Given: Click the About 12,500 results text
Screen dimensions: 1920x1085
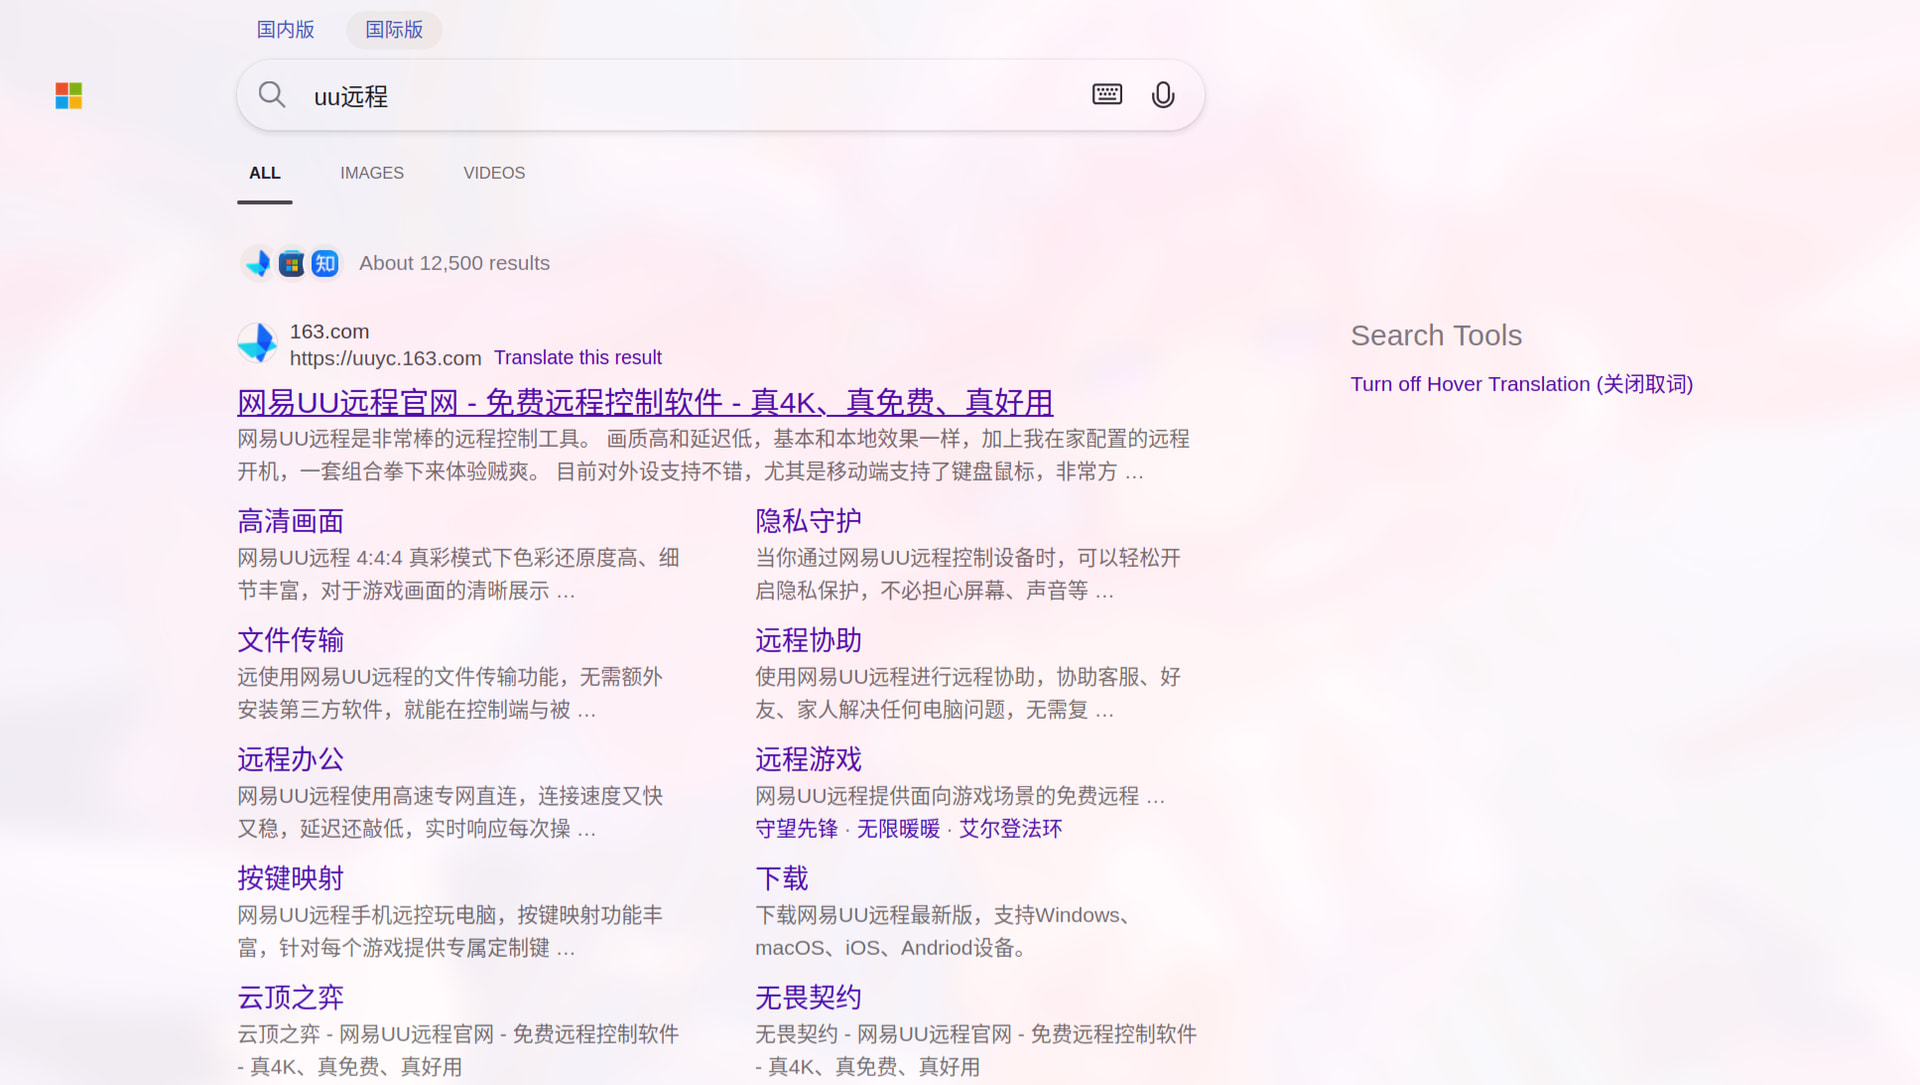Looking at the screenshot, I should (455, 263).
